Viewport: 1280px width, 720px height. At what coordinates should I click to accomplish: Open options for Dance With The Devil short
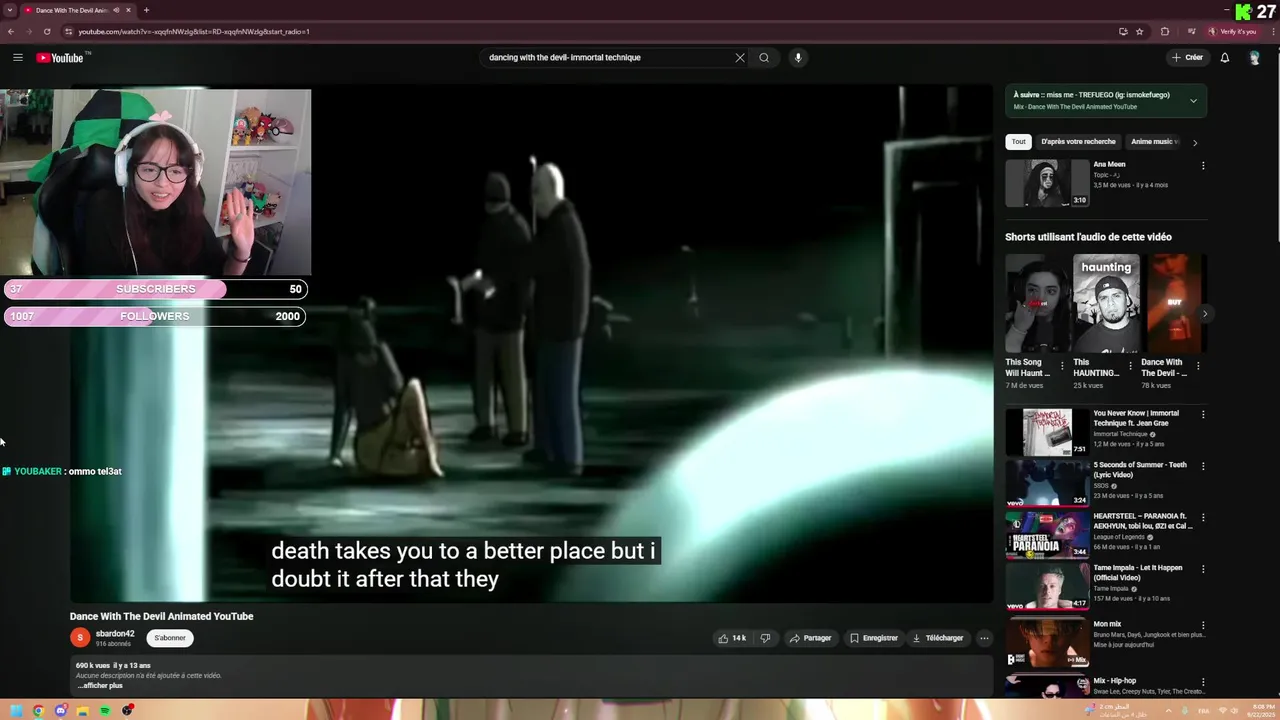click(x=1198, y=366)
